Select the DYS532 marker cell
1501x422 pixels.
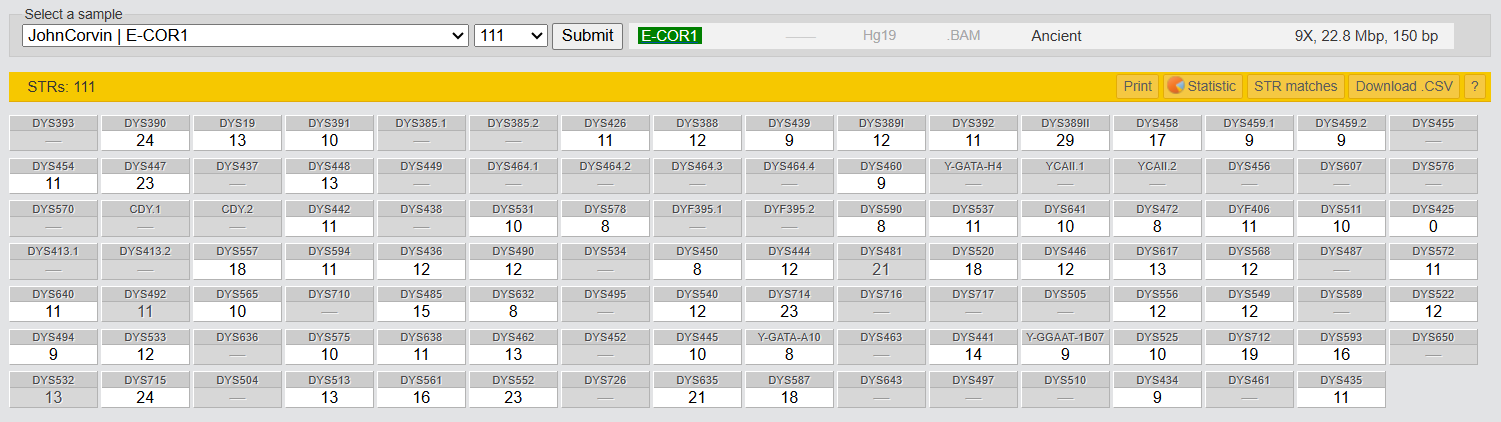pyautogui.click(x=53, y=391)
